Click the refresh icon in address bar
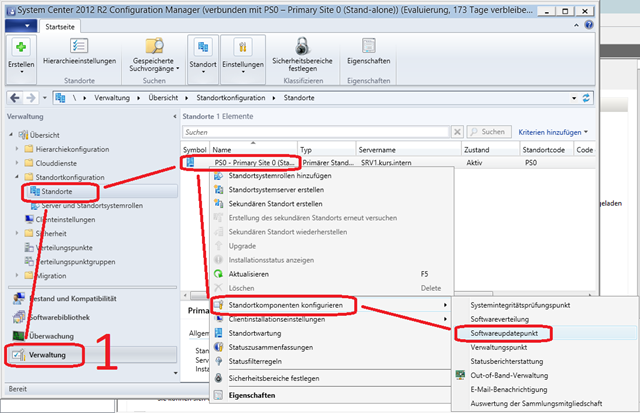 point(586,98)
